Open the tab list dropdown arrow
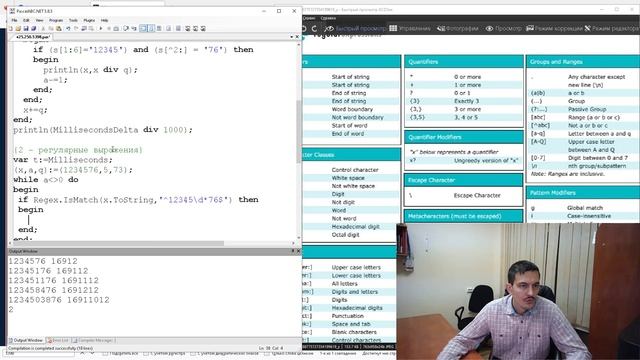Screen dimensions: 640x360 (291, 37)
